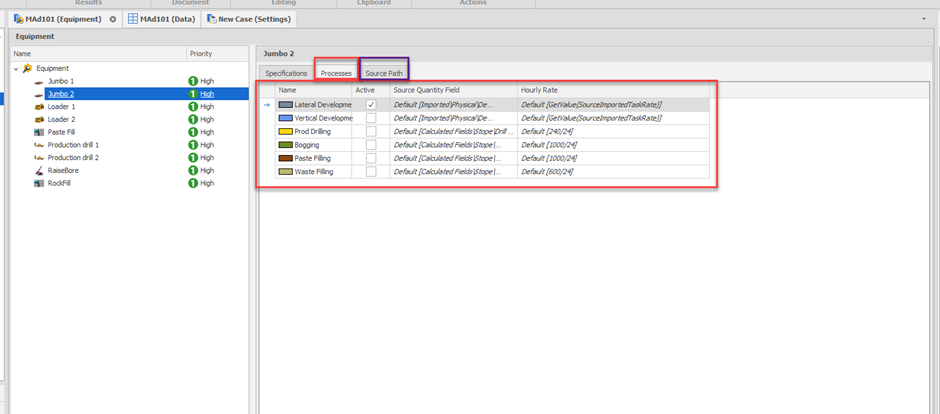Open Hourly Rate cell for Waste Filling

point(612,172)
